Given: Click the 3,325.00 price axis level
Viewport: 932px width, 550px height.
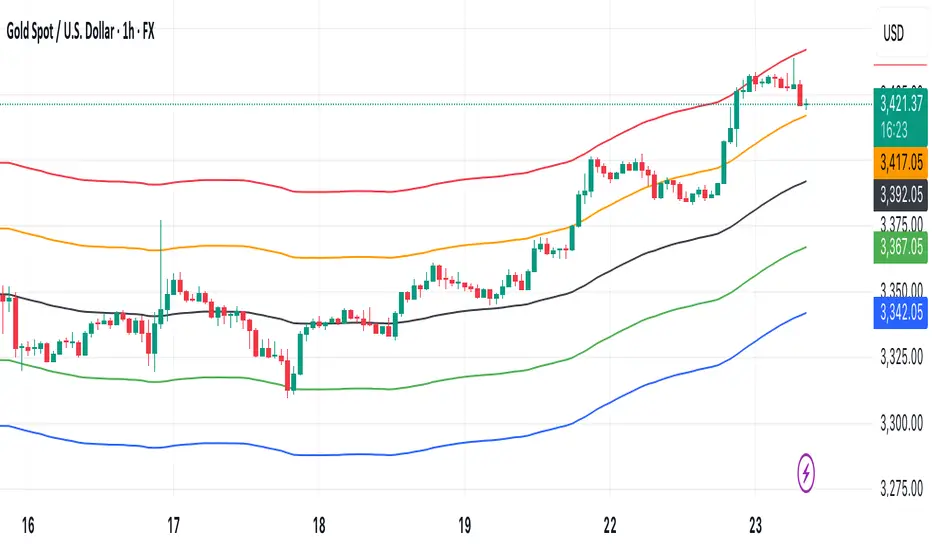Looking at the screenshot, I should [x=901, y=357].
